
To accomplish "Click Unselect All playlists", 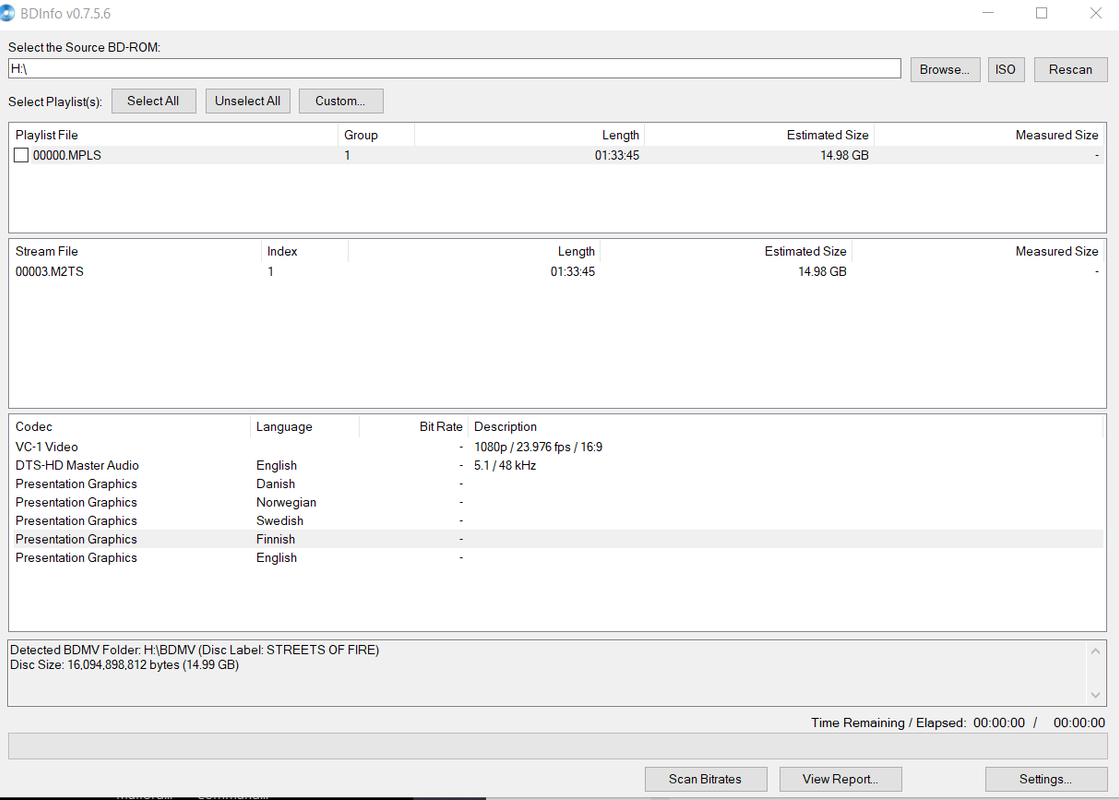I will pos(248,101).
